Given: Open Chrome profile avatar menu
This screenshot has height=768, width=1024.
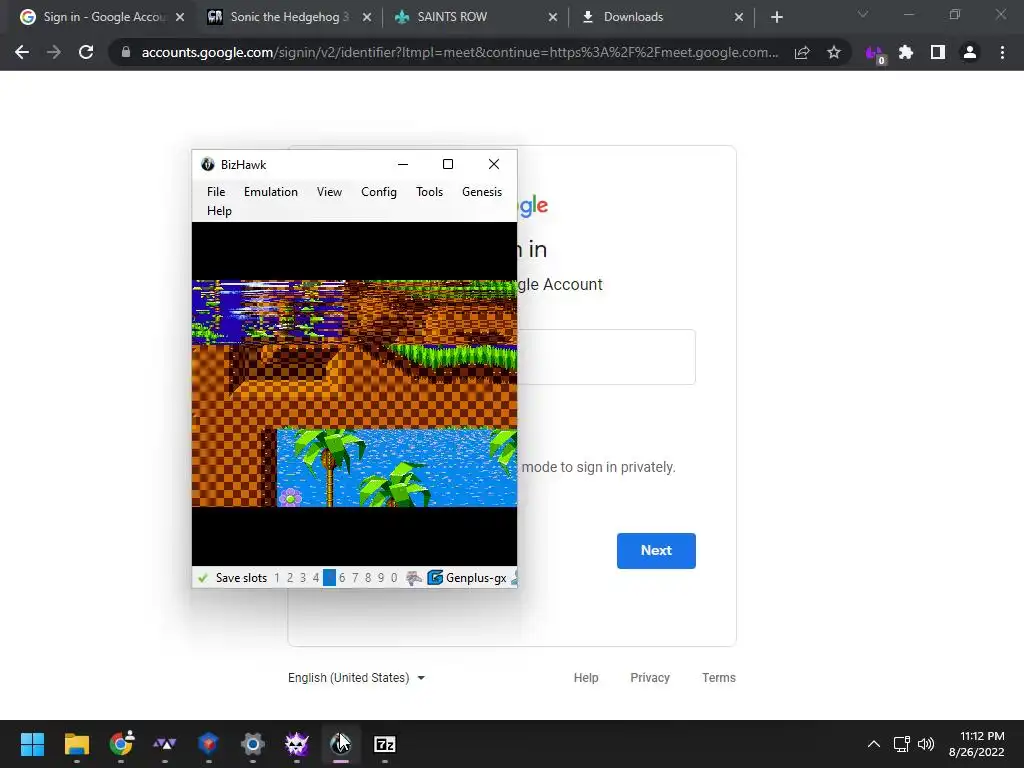Looking at the screenshot, I should 970,52.
